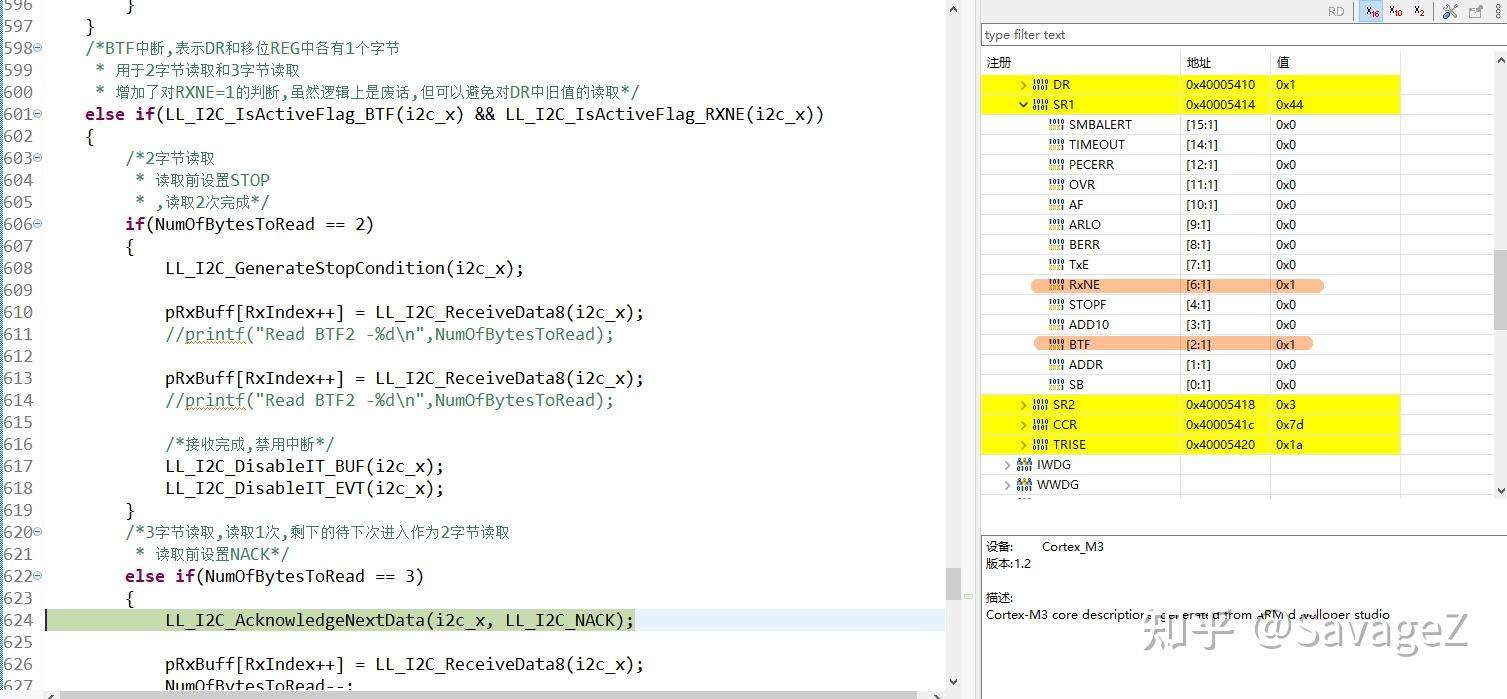Viewport: 1507px width, 699px height.
Task: Click line number 624 in the editor
Action: tap(20, 620)
